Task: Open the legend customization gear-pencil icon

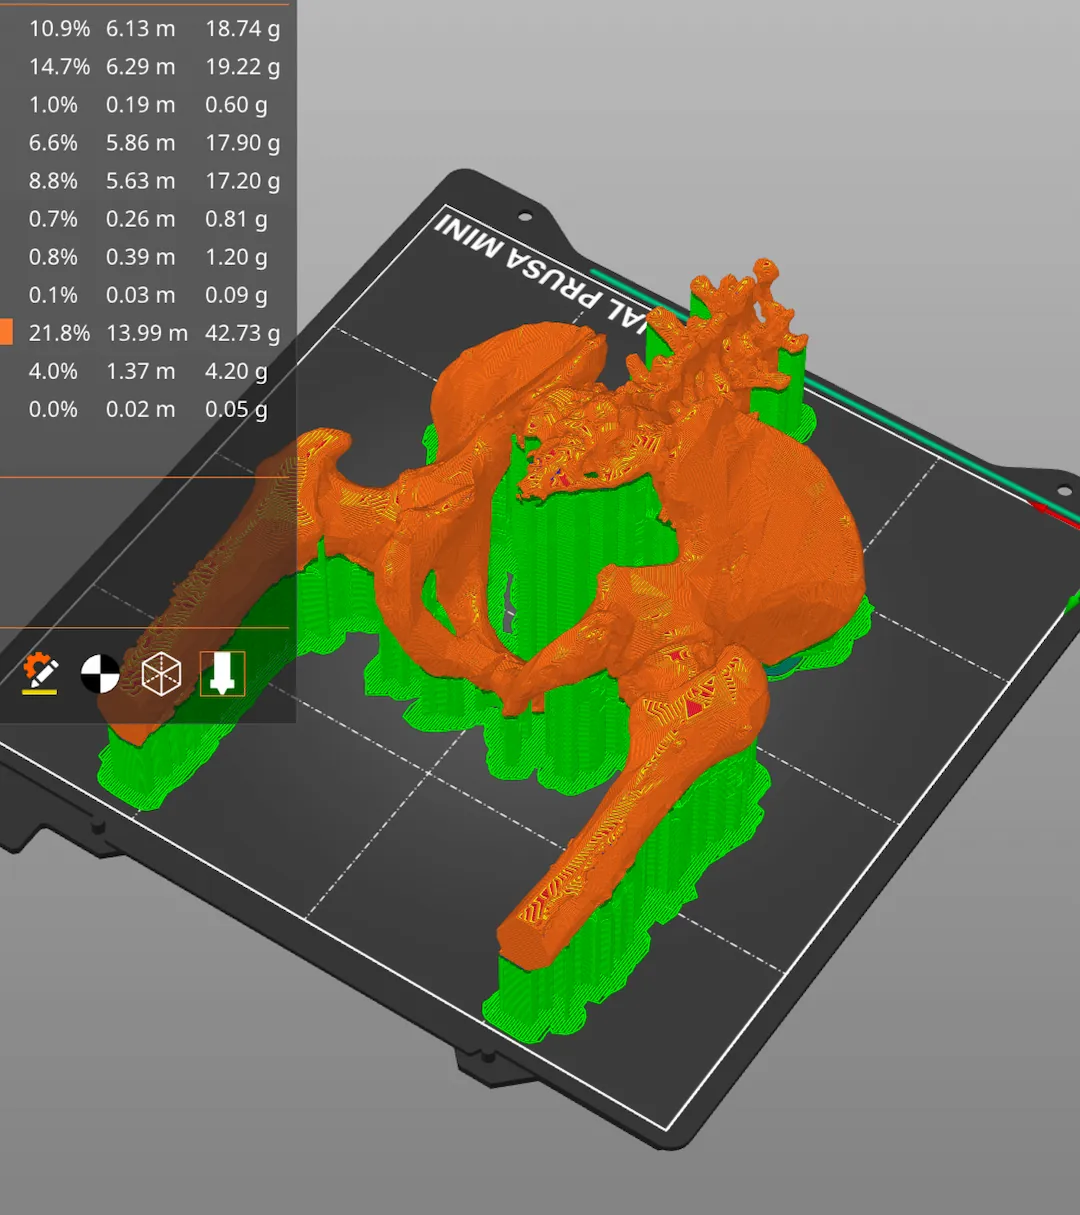Action: pyautogui.click(x=38, y=674)
